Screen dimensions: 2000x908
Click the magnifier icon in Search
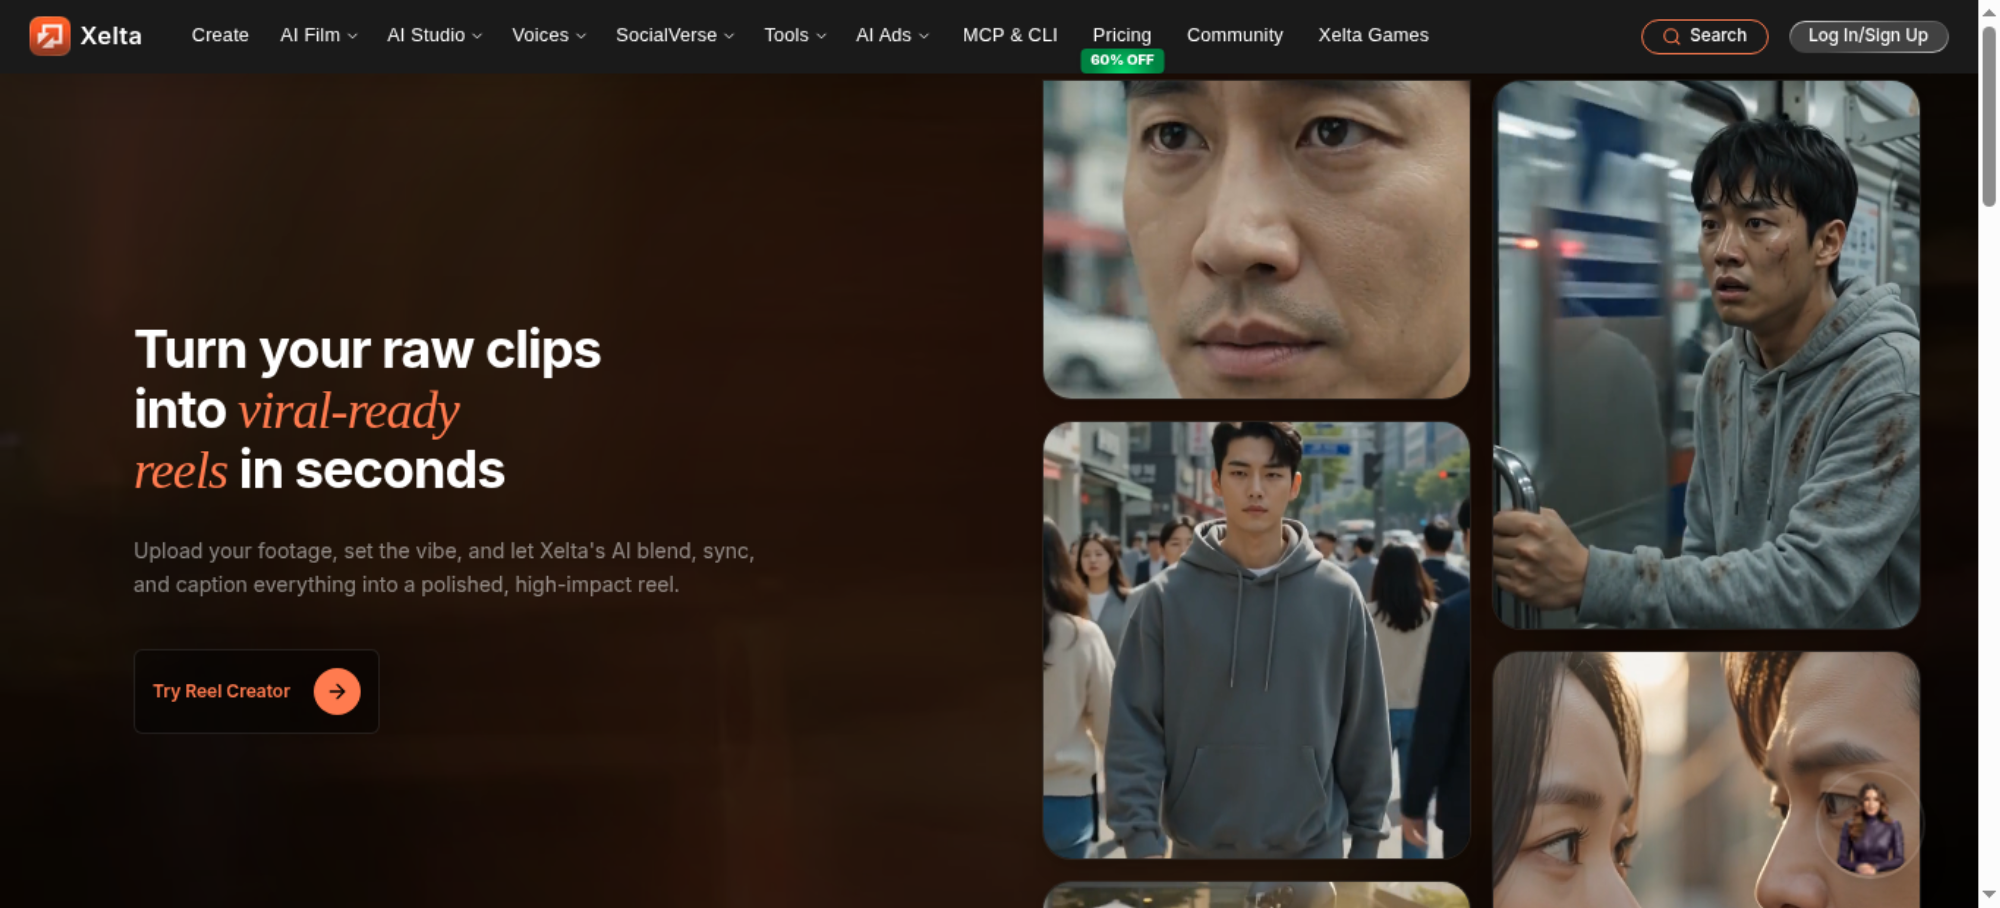click(x=1671, y=37)
